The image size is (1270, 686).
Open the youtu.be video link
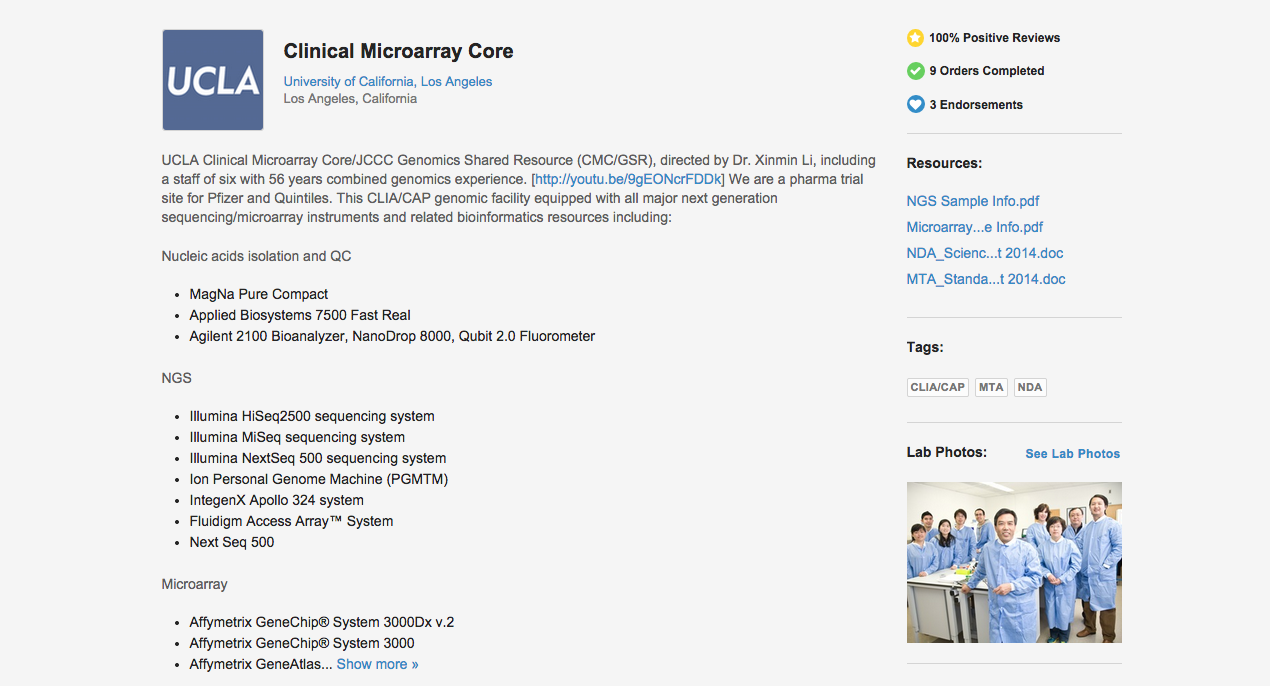tap(627, 179)
